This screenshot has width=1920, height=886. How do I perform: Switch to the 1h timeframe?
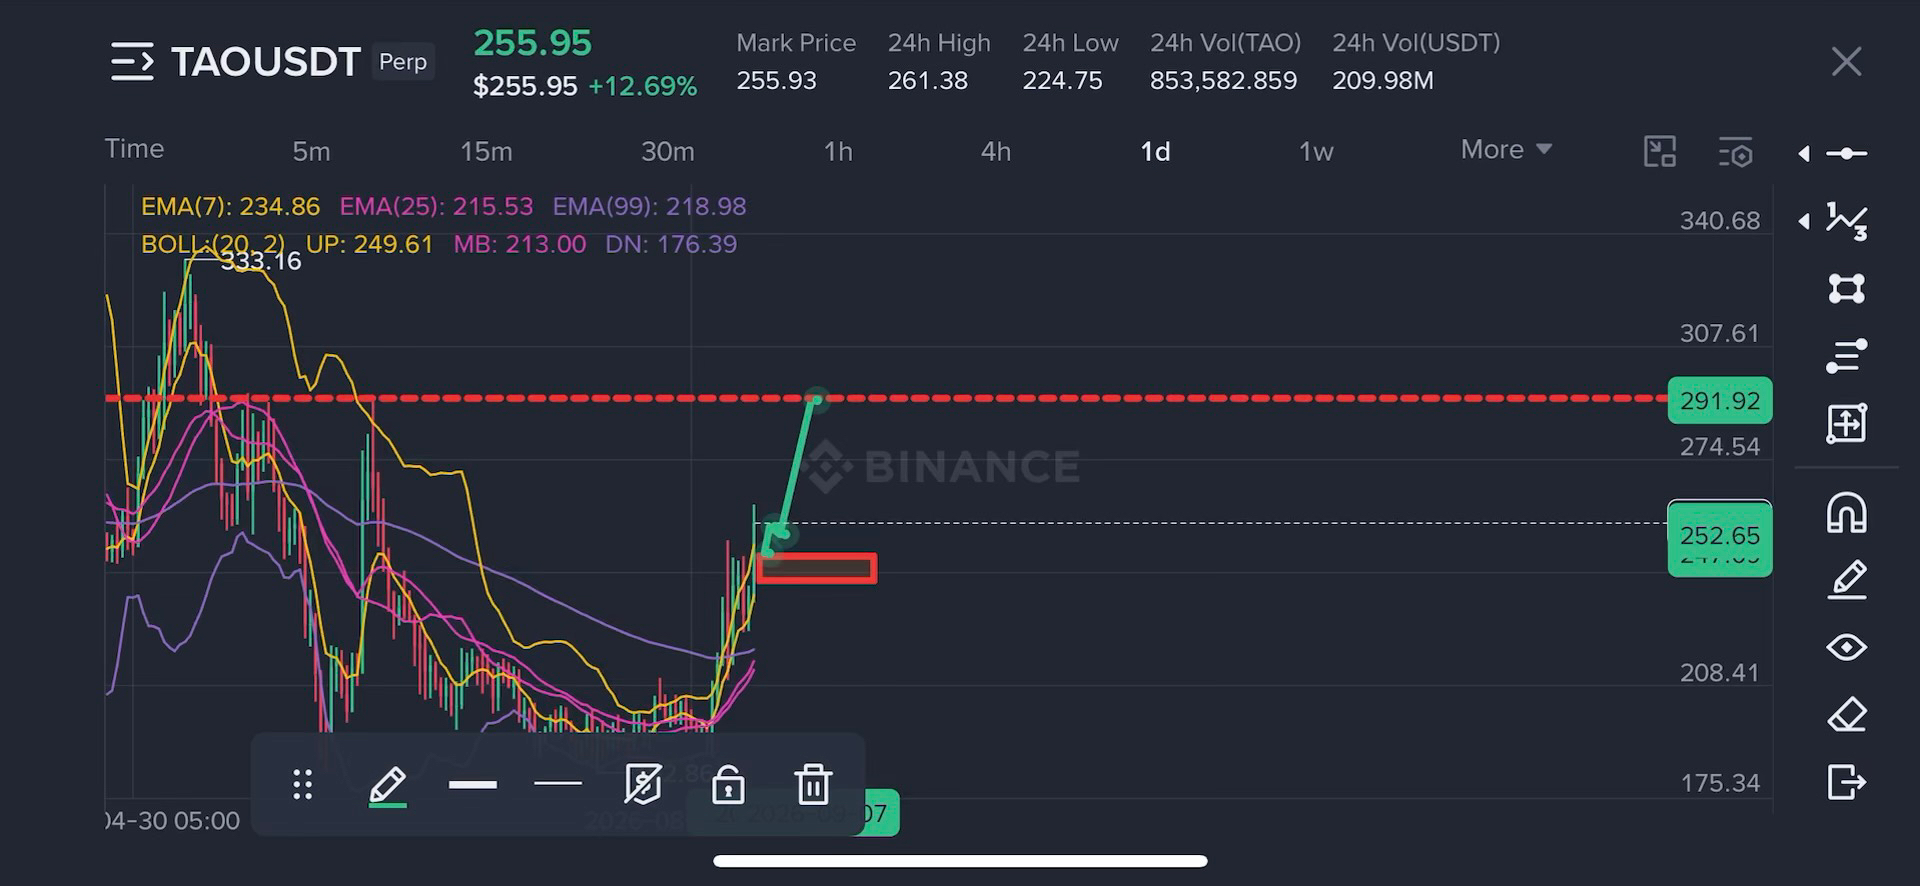838,151
